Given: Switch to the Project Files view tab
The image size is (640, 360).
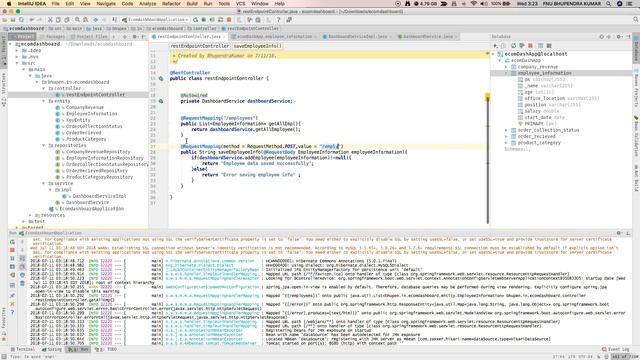Looking at the screenshot, I should [x=89, y=37].
